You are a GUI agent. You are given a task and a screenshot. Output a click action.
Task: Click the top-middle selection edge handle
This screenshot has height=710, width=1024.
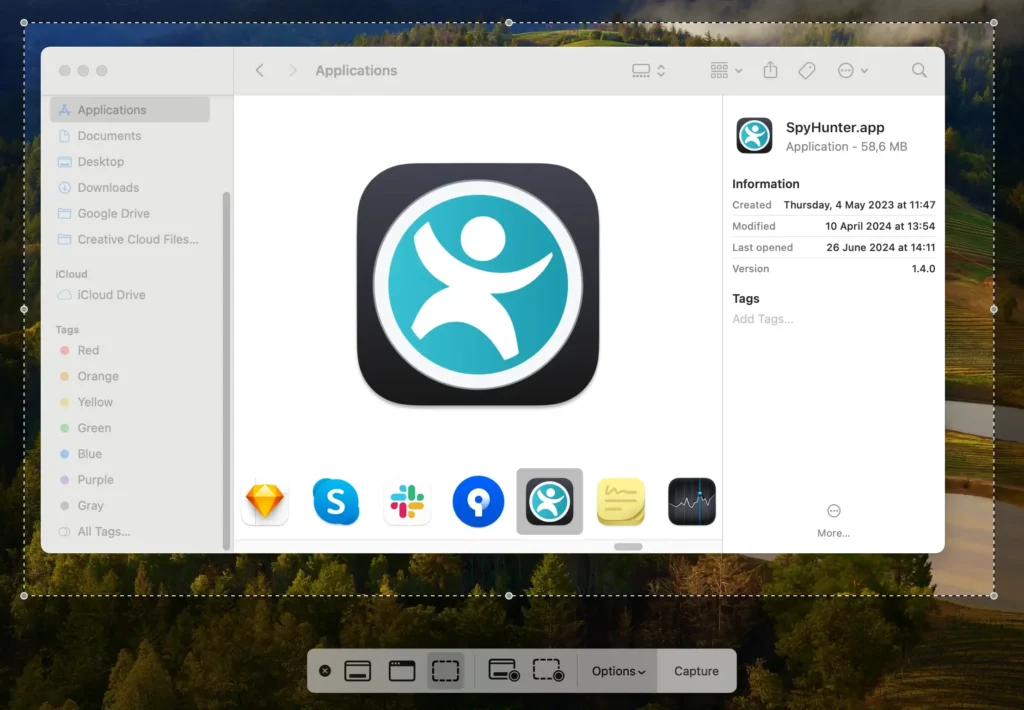point(509,22)
